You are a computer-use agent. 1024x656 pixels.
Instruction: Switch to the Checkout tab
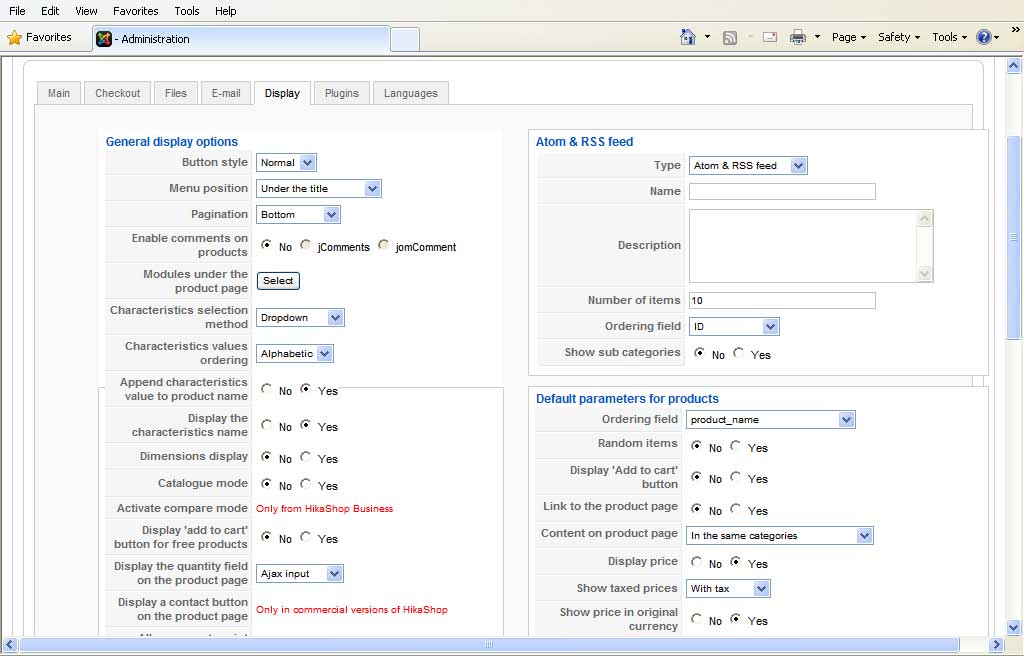tap(118, 93)
